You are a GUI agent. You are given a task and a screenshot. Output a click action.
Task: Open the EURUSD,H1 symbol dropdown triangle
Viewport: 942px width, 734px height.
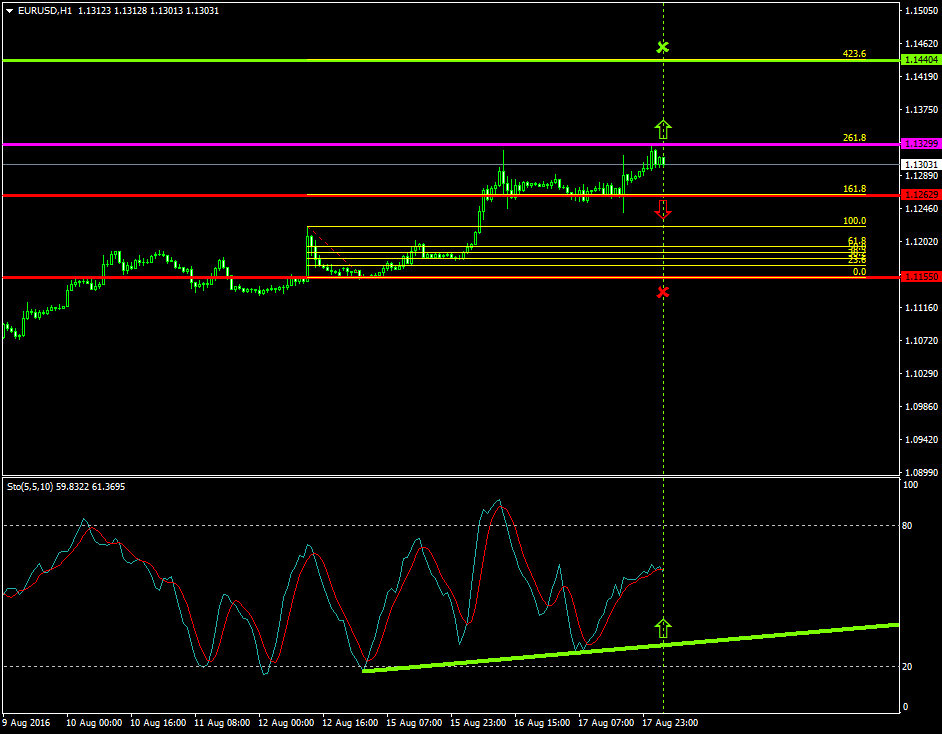coord(10,11)
